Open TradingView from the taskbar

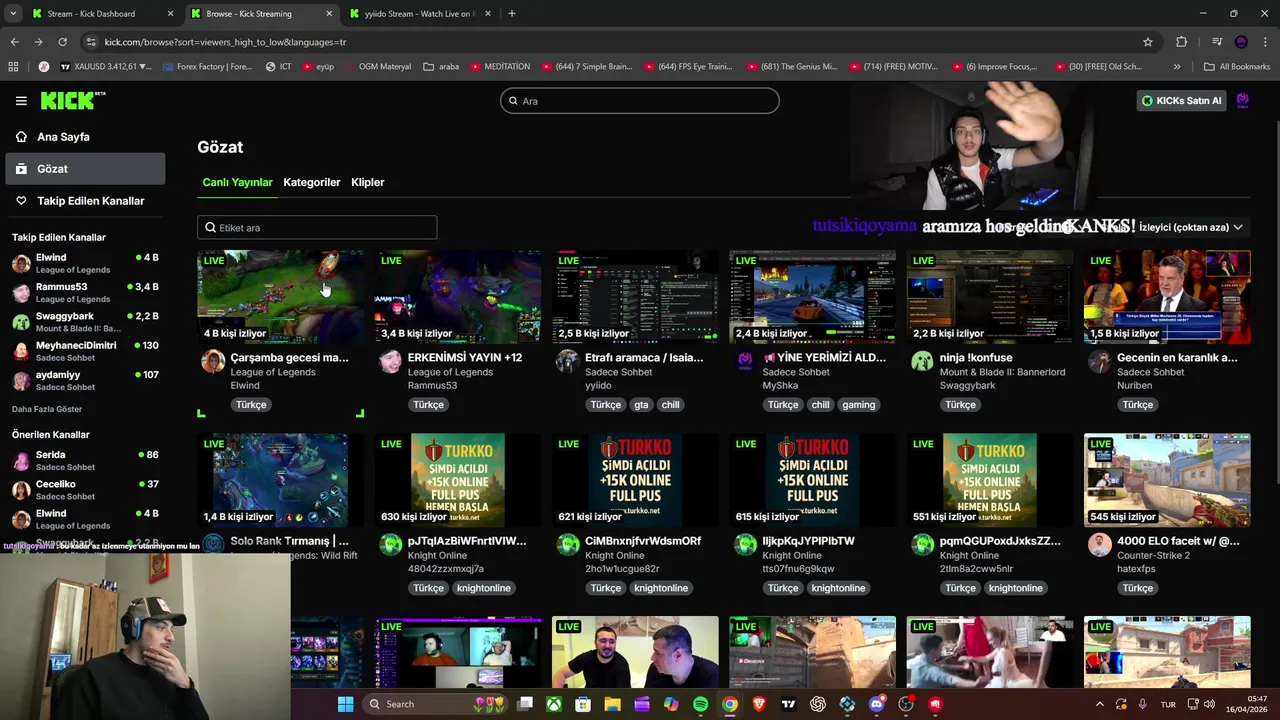pos(789,704)
